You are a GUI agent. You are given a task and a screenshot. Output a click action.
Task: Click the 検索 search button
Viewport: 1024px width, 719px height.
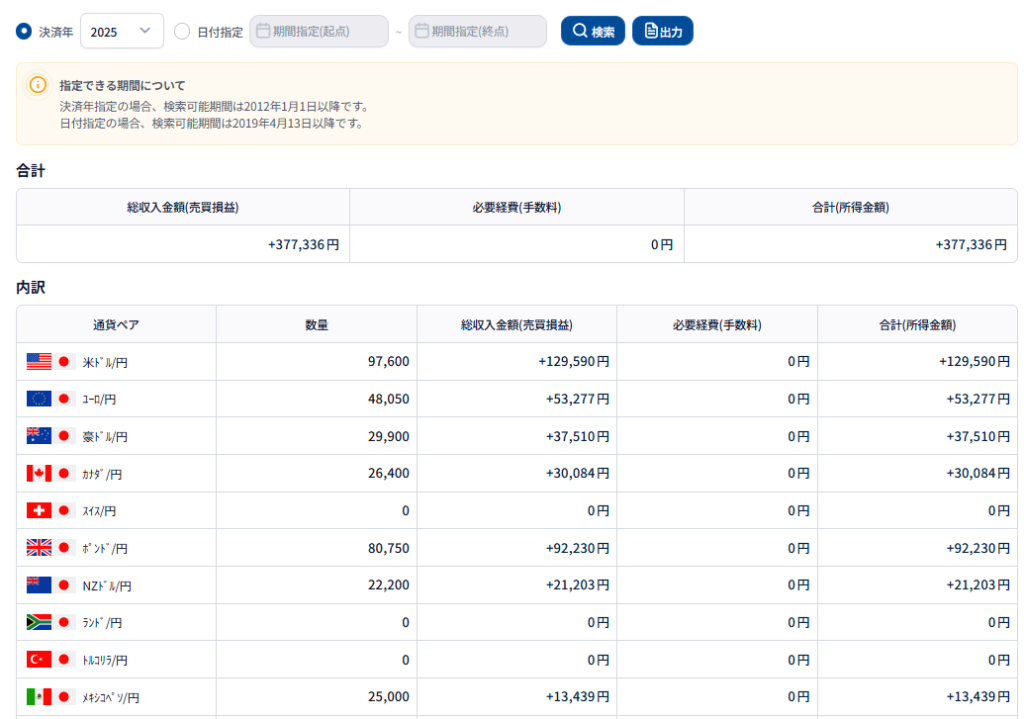click(x=593, y=31)
